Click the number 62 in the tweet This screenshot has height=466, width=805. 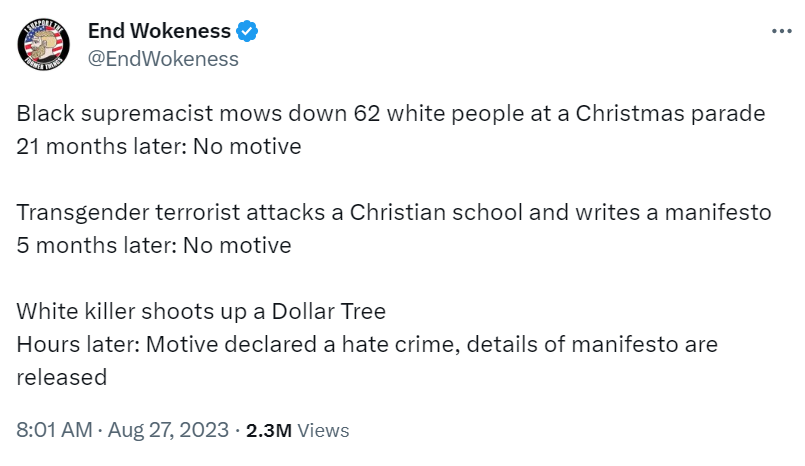[367, 113]
